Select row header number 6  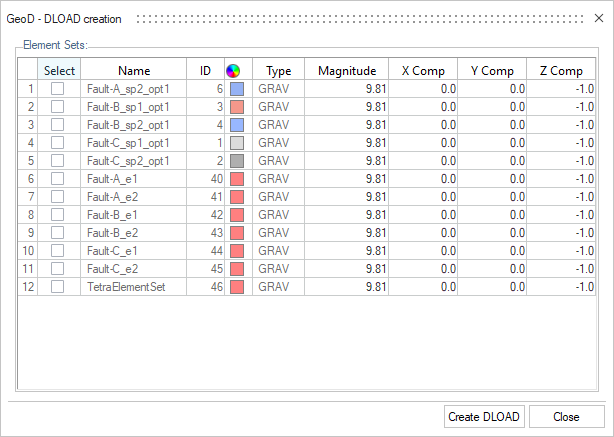[x=28, y=179]
